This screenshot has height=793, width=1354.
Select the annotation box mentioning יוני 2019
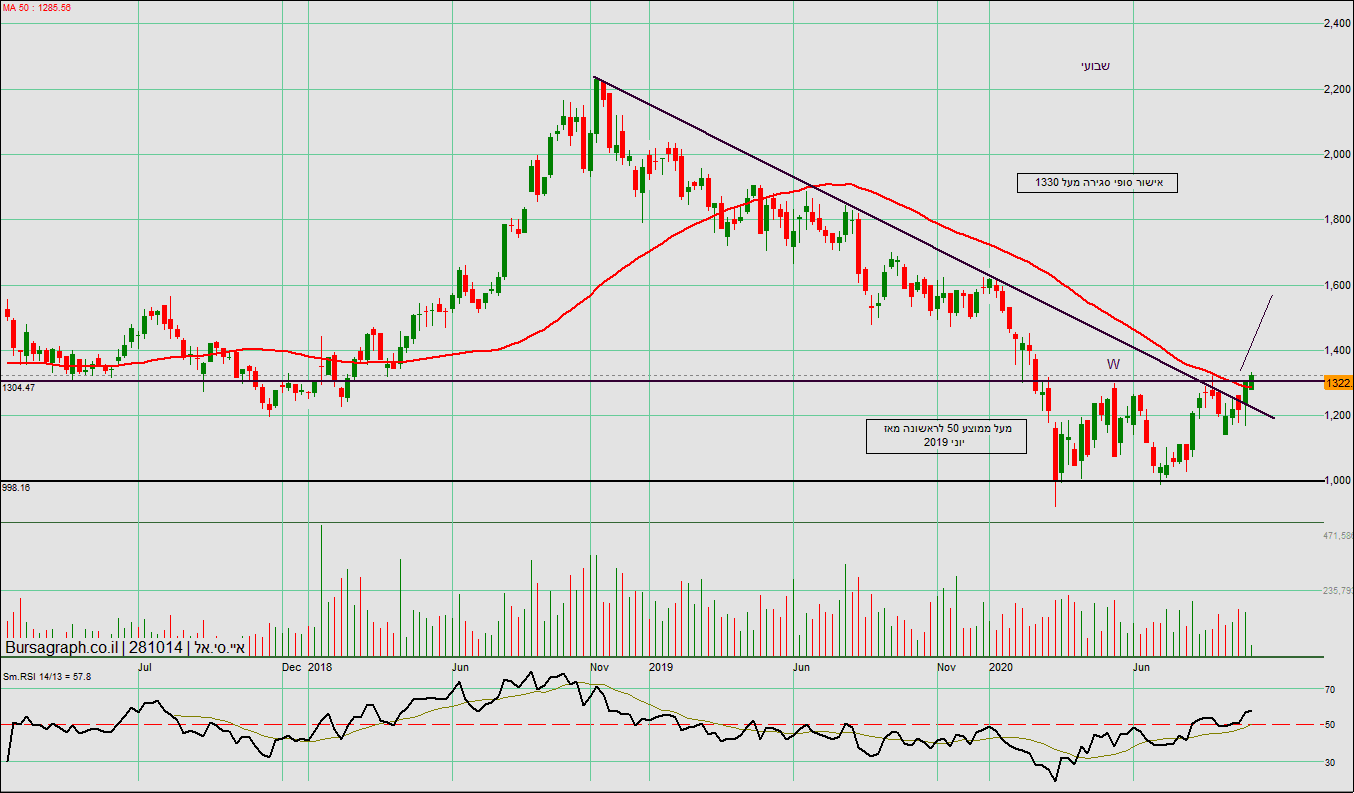pyautogui.click(x=946, y=435)
